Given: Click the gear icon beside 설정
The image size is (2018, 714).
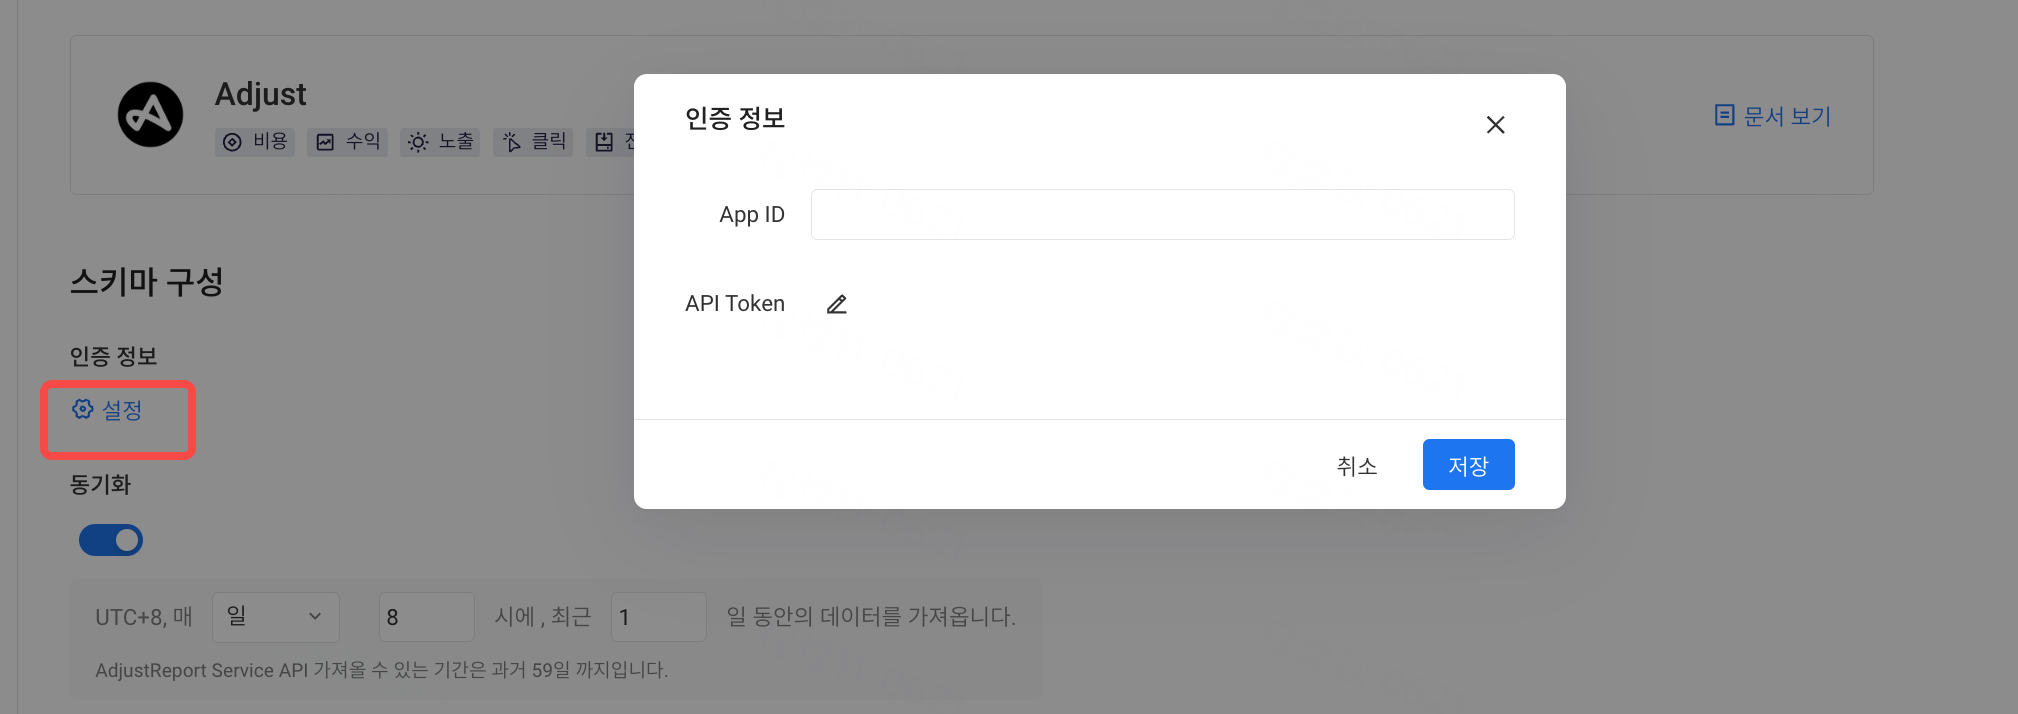Looking at the screenshot, I should coord(84,408).
